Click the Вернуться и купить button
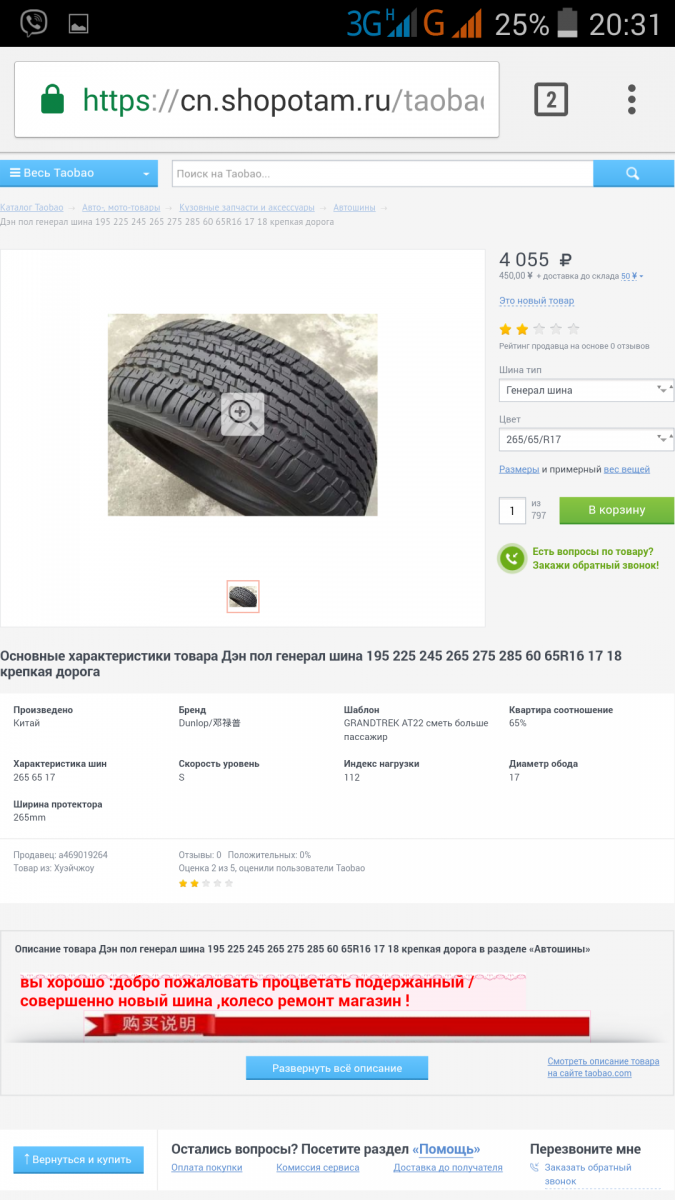 click(x=78, y=1160)
